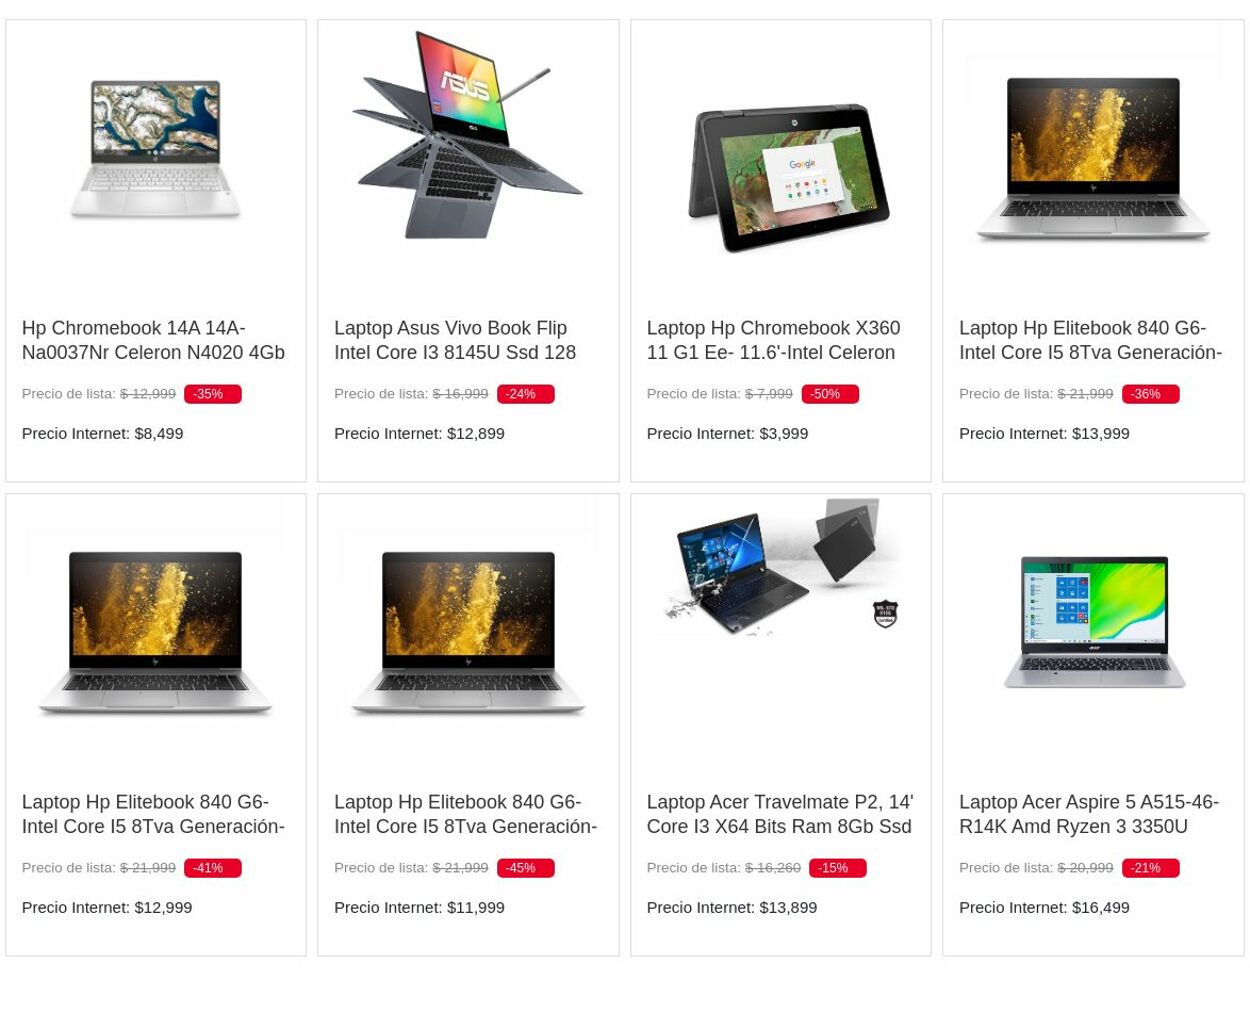Click the -24% discount badge
This screenshot has width=1250, height=1029.
coord(524,394)
